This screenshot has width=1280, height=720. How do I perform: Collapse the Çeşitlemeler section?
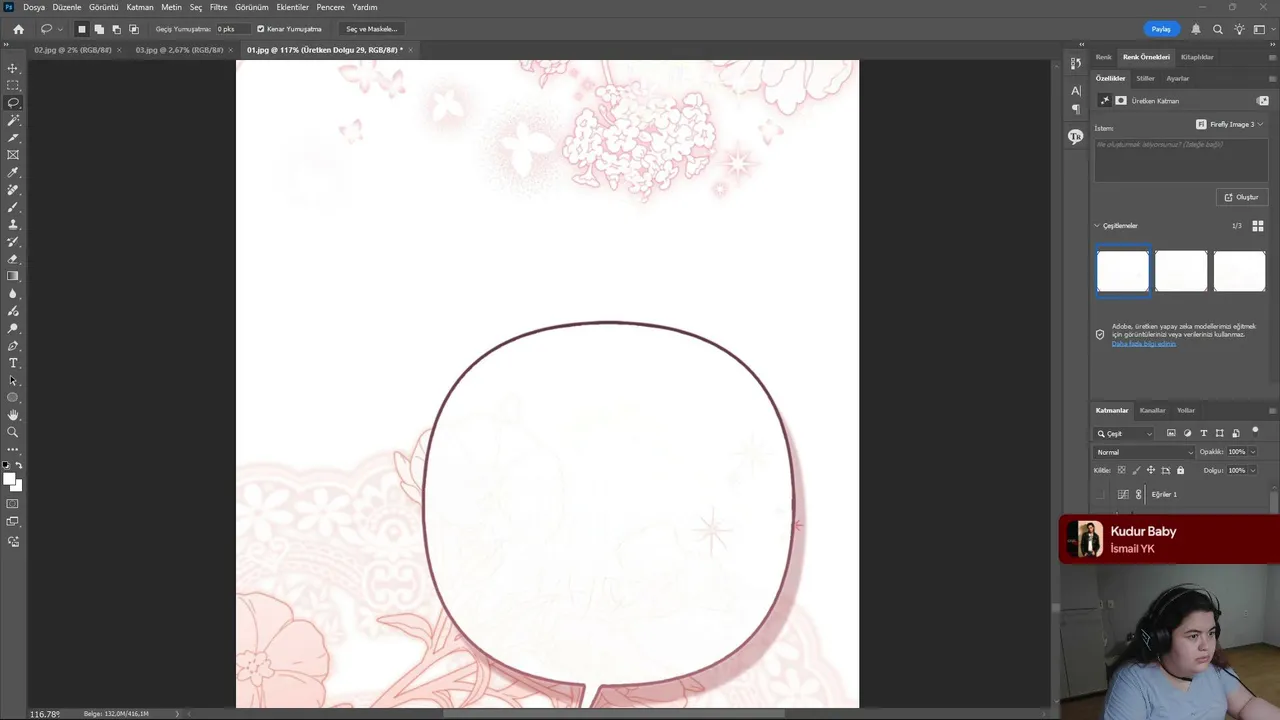(x=1096, y=226)
